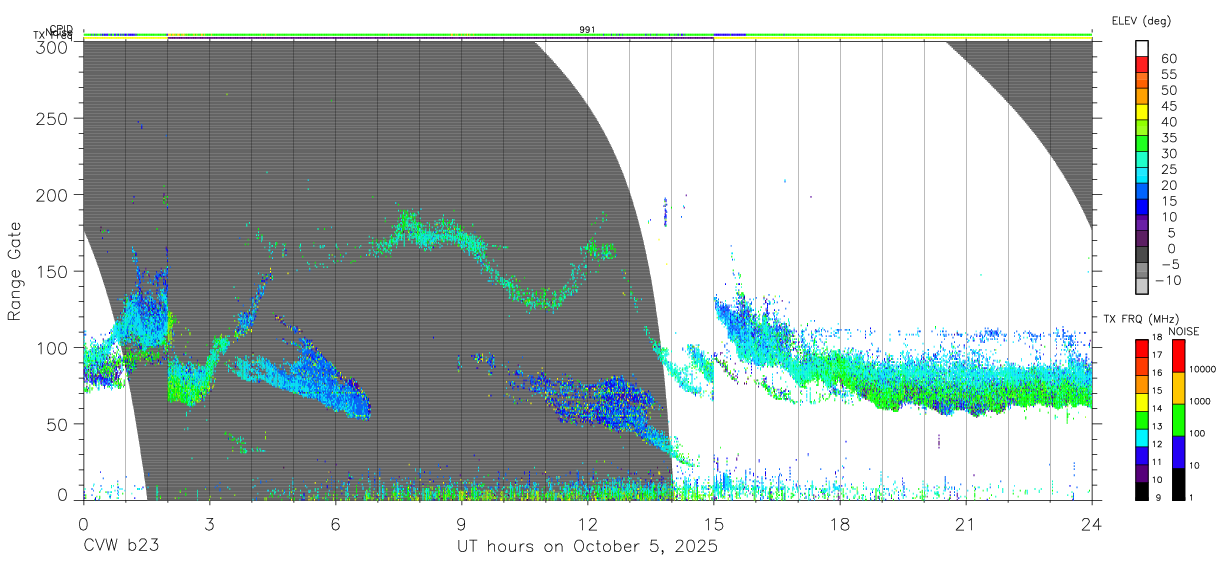Click the '9' label on TX FRQ scale
The height and width of the screenshot is (567, 1228).
[1159, 497]
